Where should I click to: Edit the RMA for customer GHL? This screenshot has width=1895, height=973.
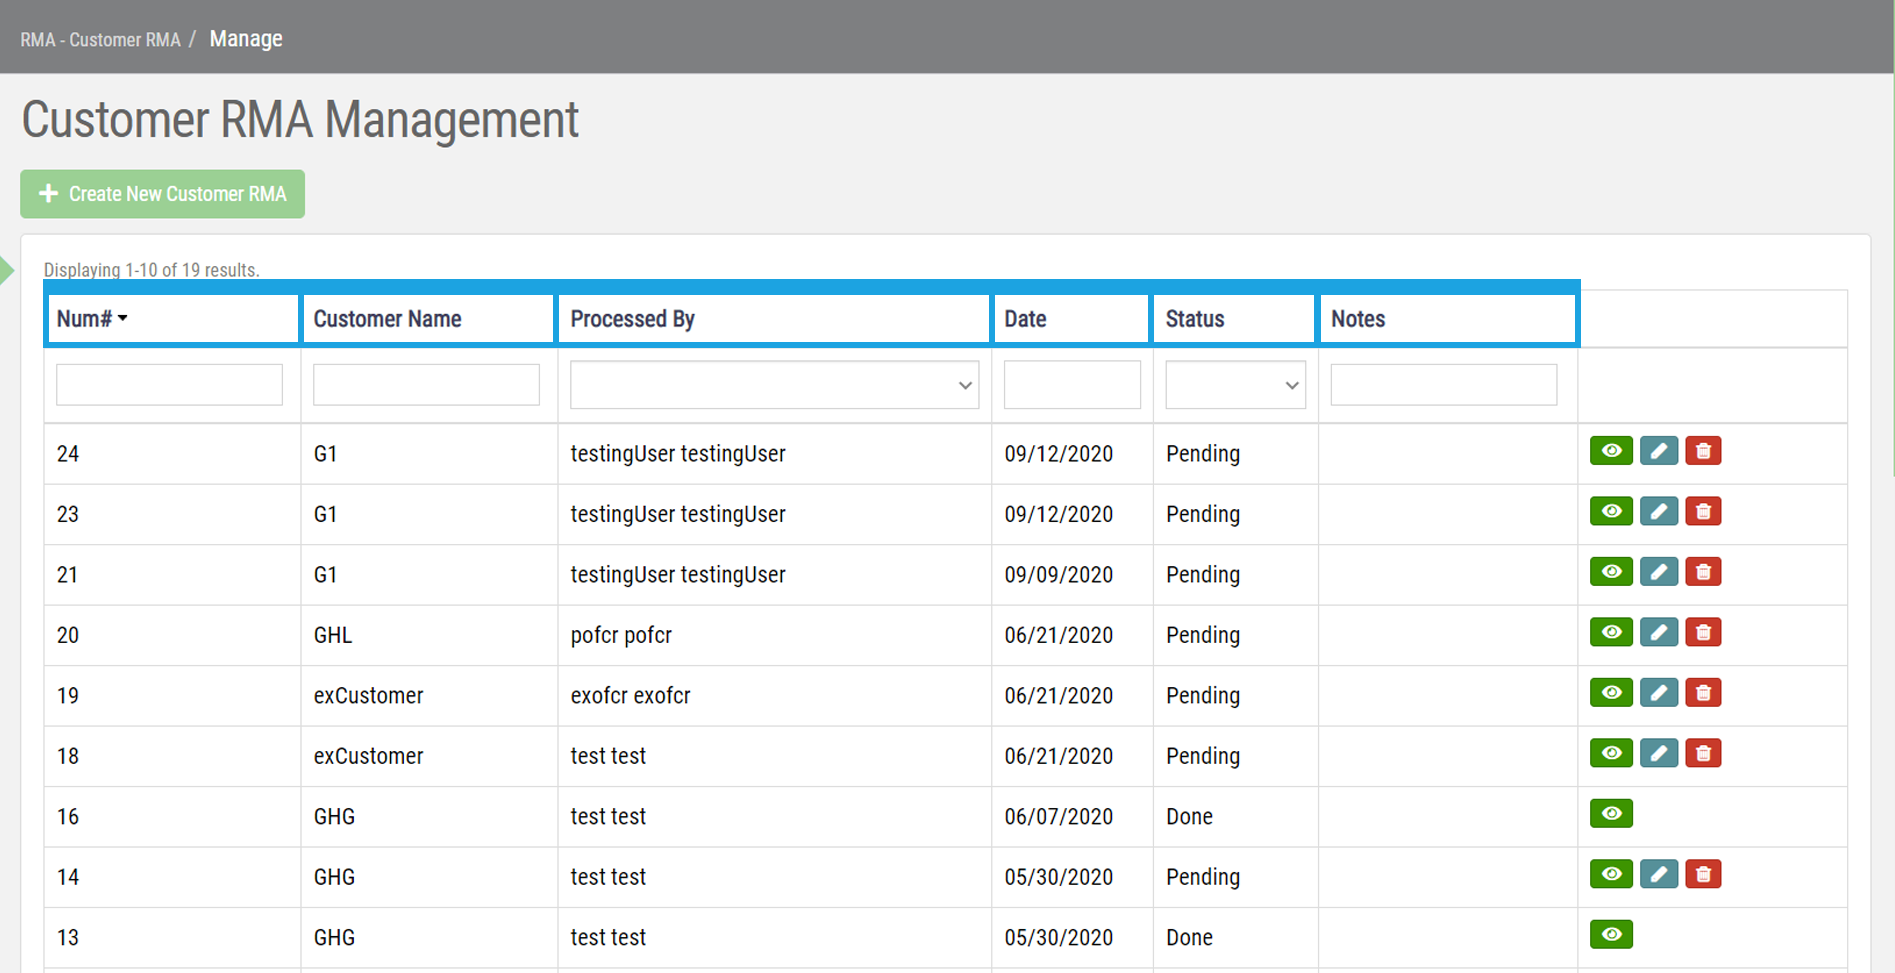click(x=1658, y=632)
